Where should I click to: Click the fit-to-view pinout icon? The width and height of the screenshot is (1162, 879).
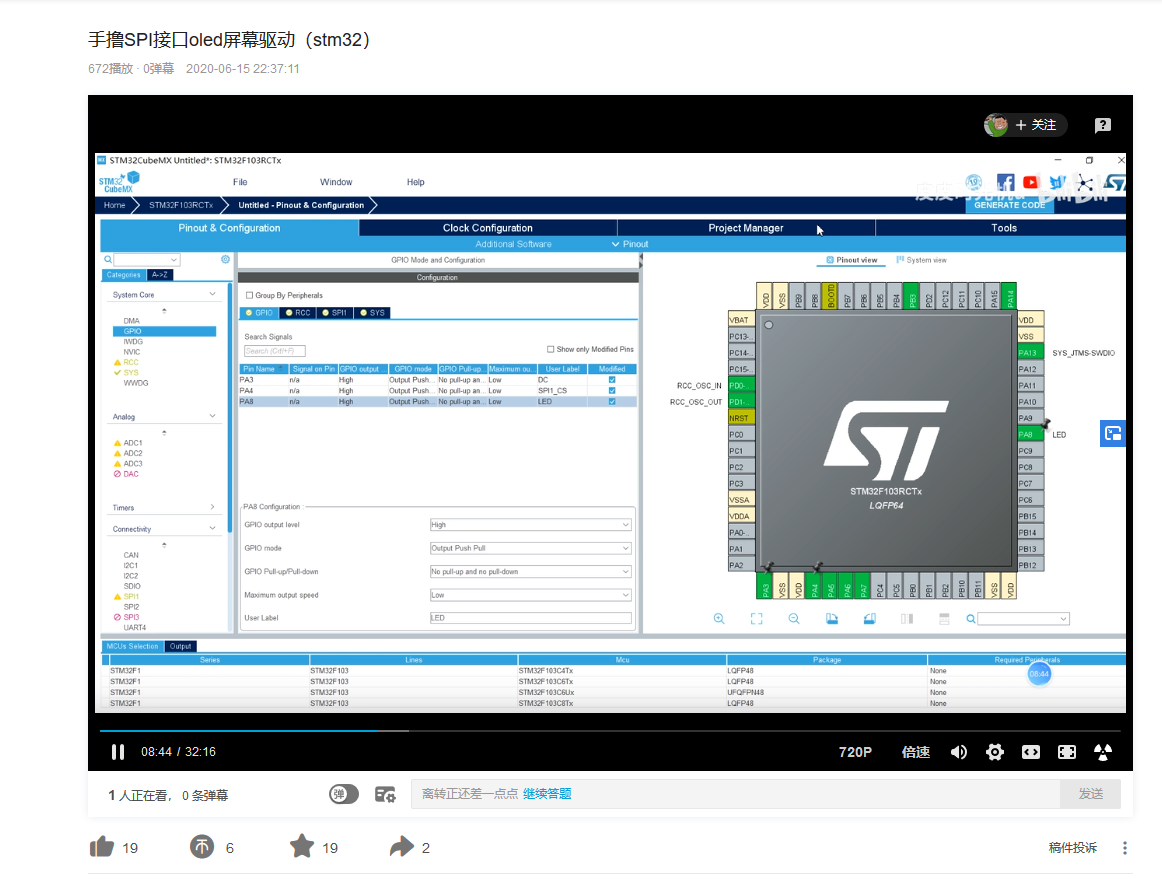click(x=757, y=618)
